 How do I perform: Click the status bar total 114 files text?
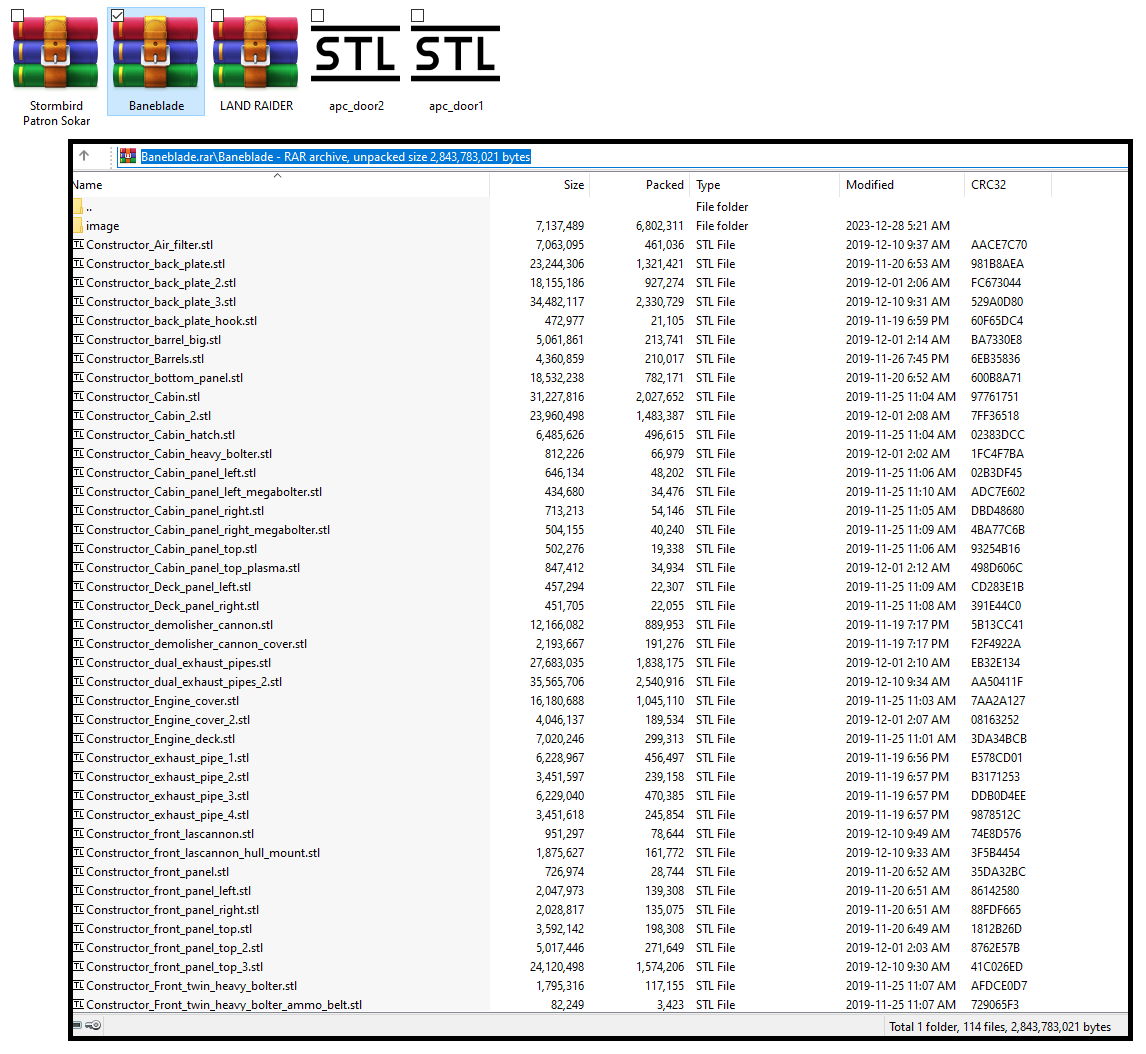(1000, 1027)
